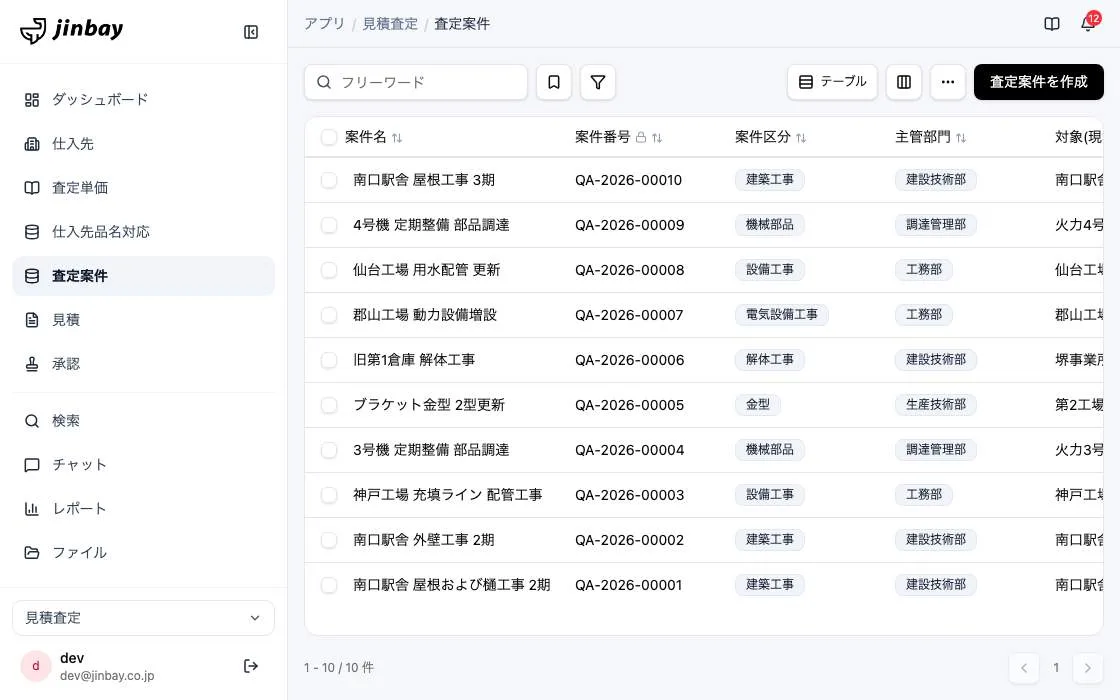Screen dimensions: 1120x700
Task: Click the logout icon next to dev
Action: (251, 666)
